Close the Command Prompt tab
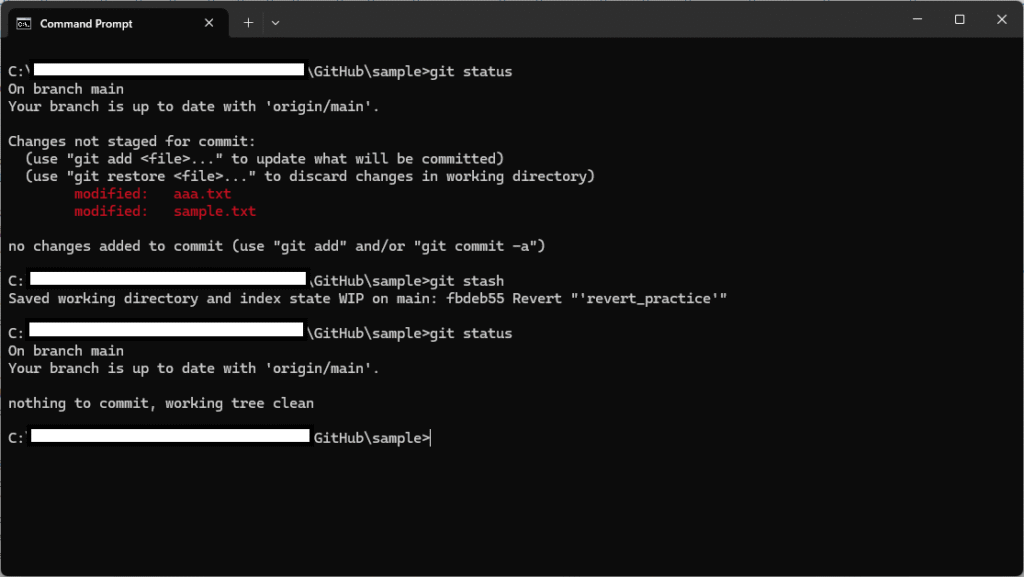This screenshot has height=577, width=1024. pyautogui.click(x=209, y=23)
